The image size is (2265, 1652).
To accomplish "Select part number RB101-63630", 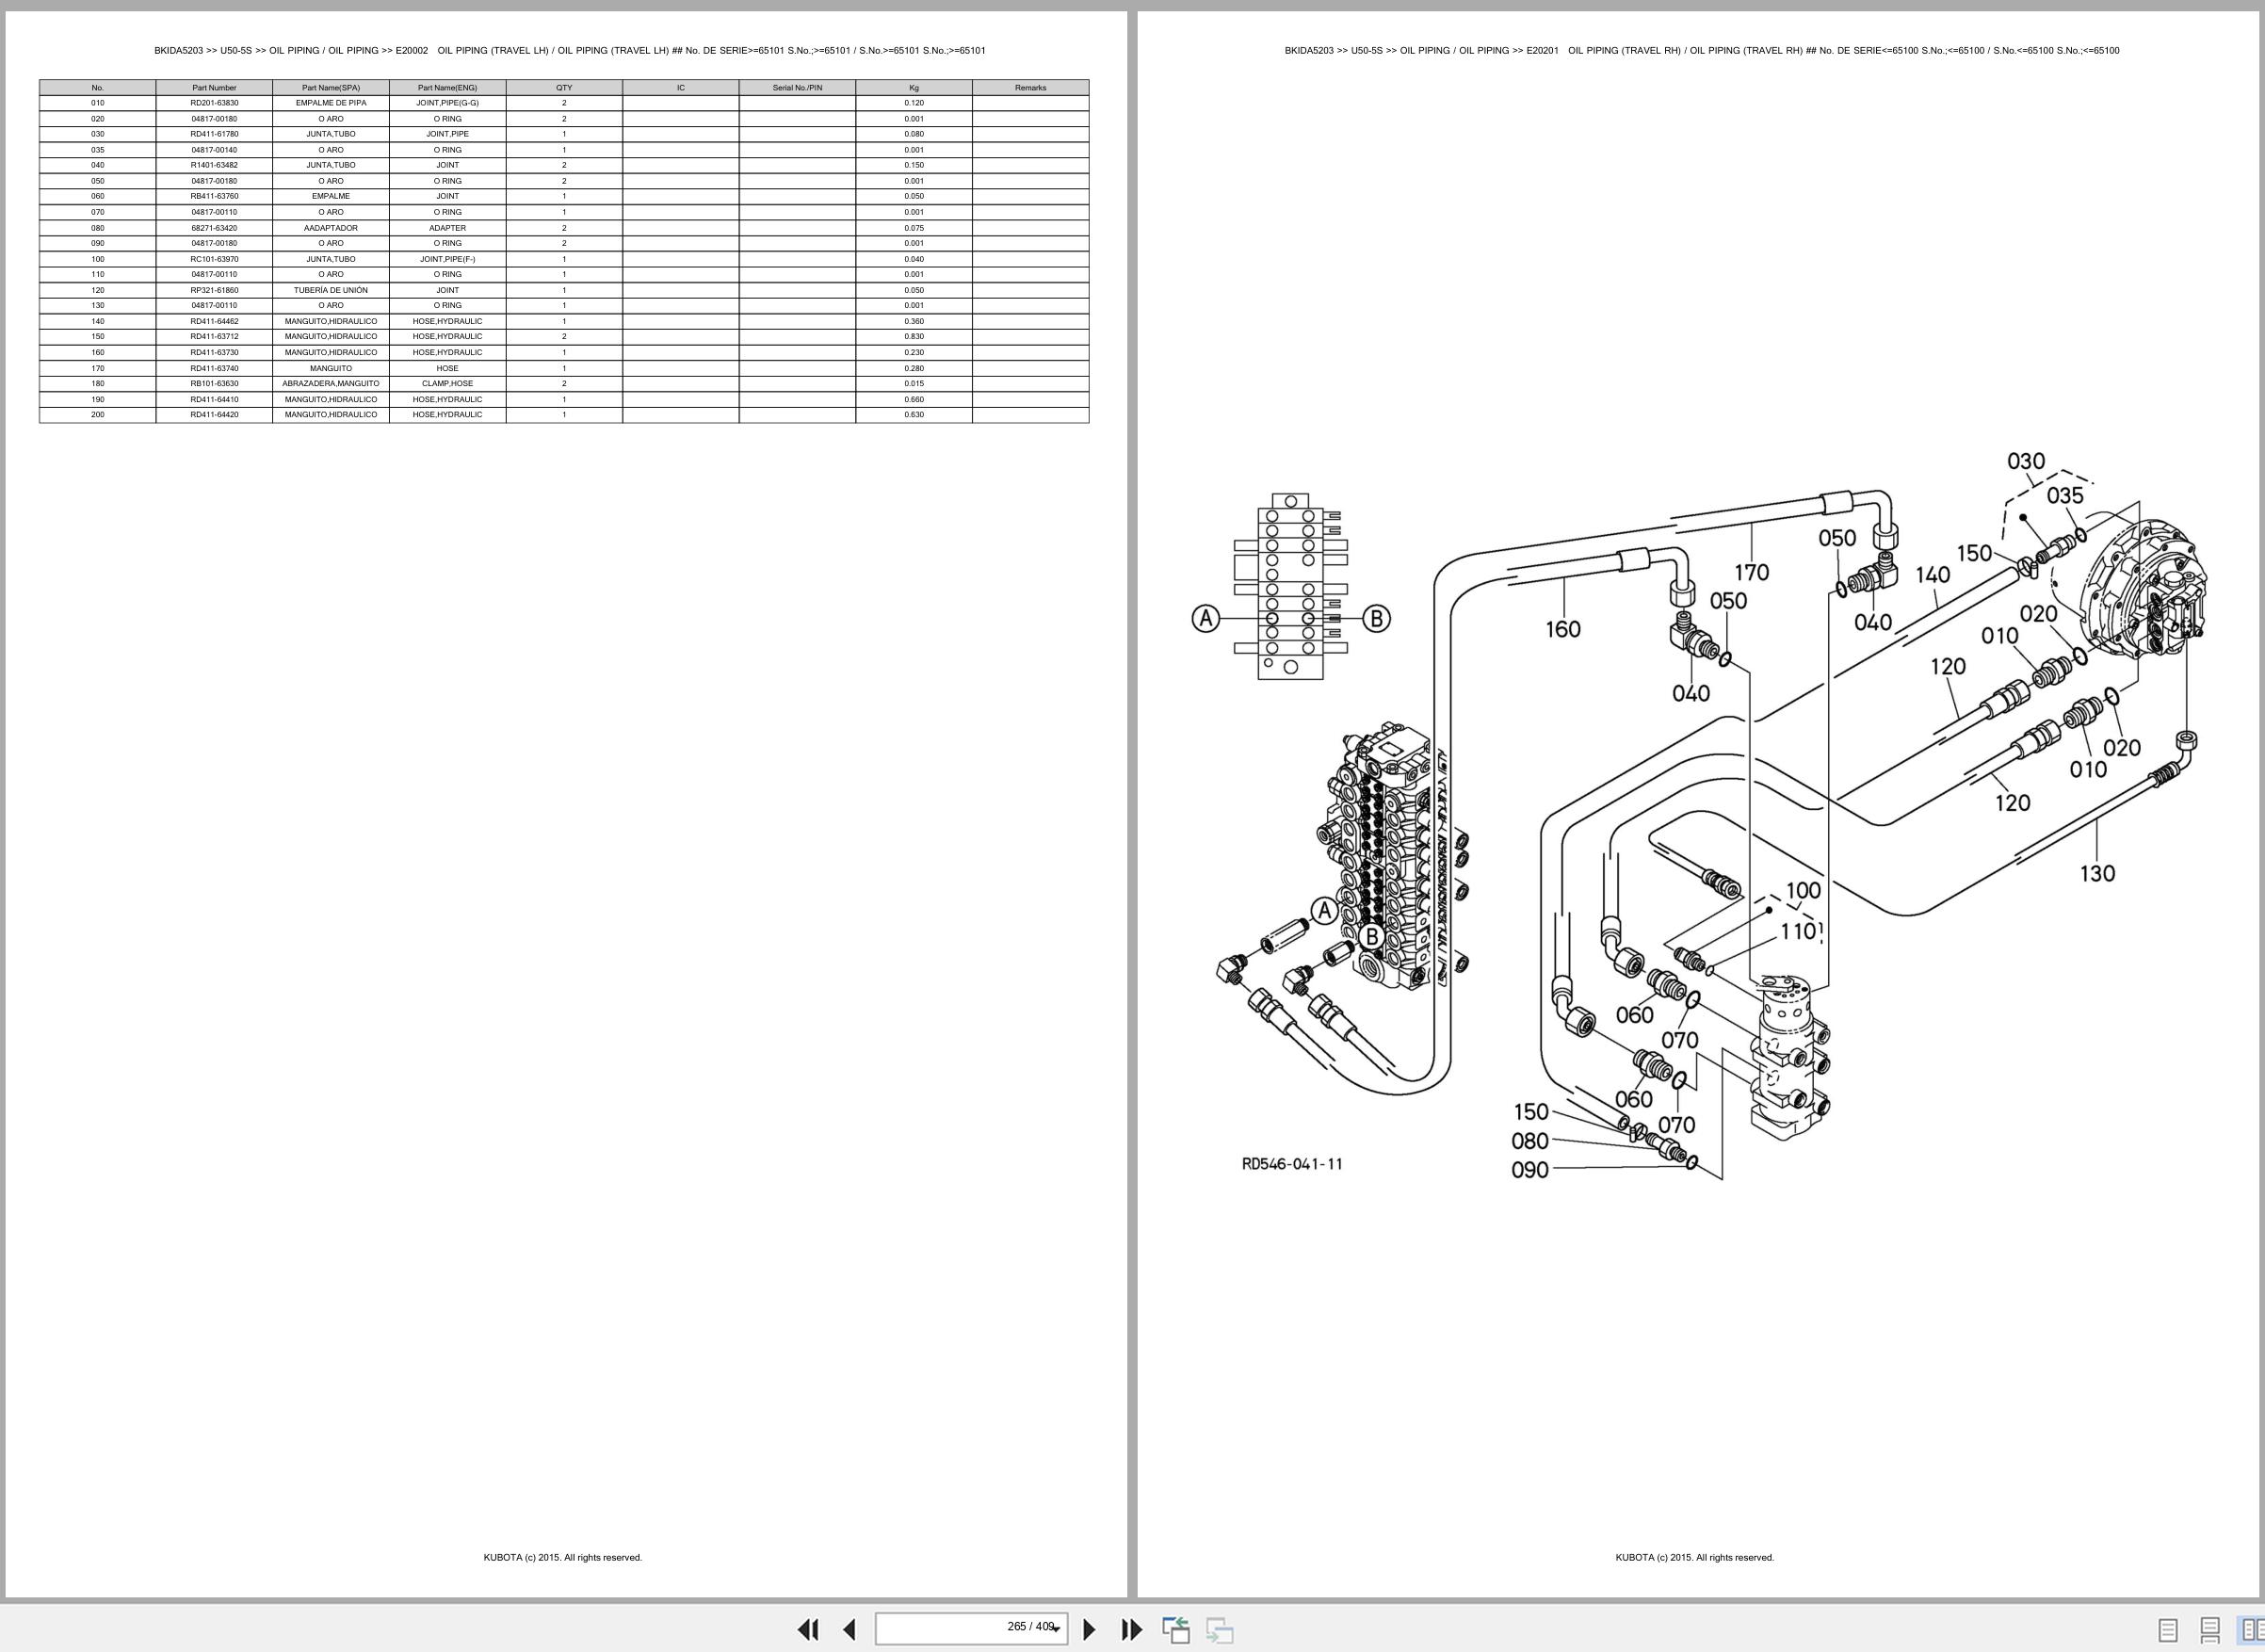I will tap(214, 383).
